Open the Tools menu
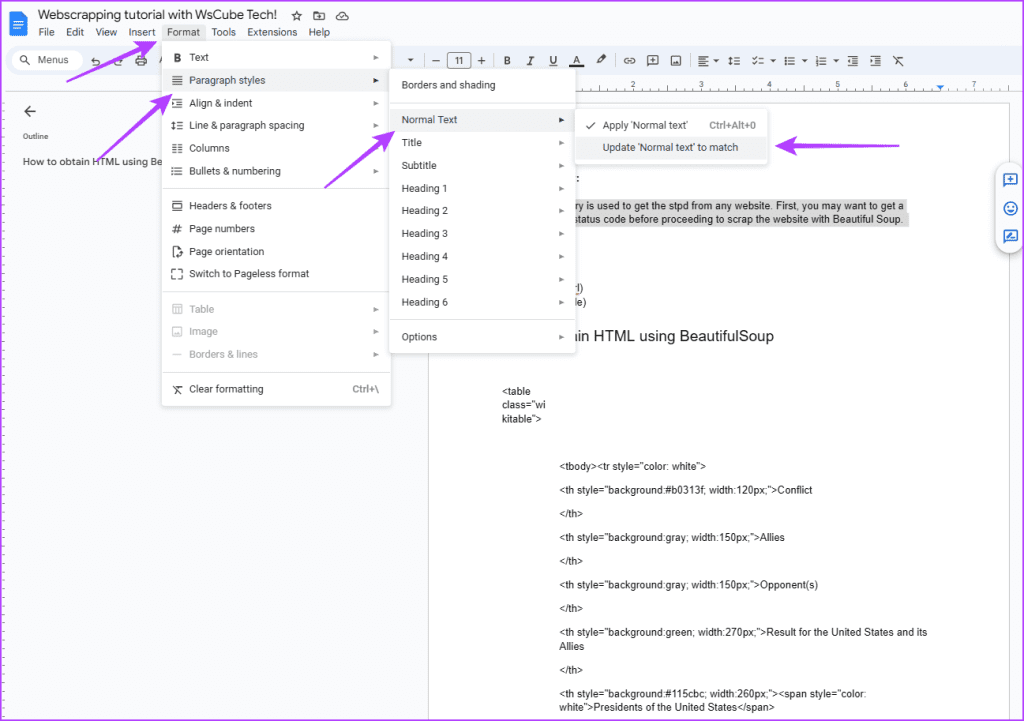Viewport: 1024px width, 721px height. point(223,31)
